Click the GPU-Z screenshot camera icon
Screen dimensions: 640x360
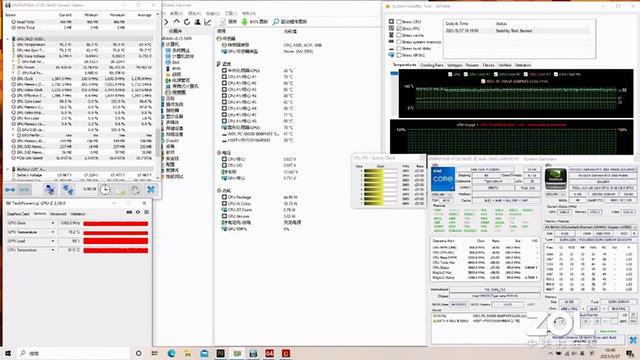[129, 212]
